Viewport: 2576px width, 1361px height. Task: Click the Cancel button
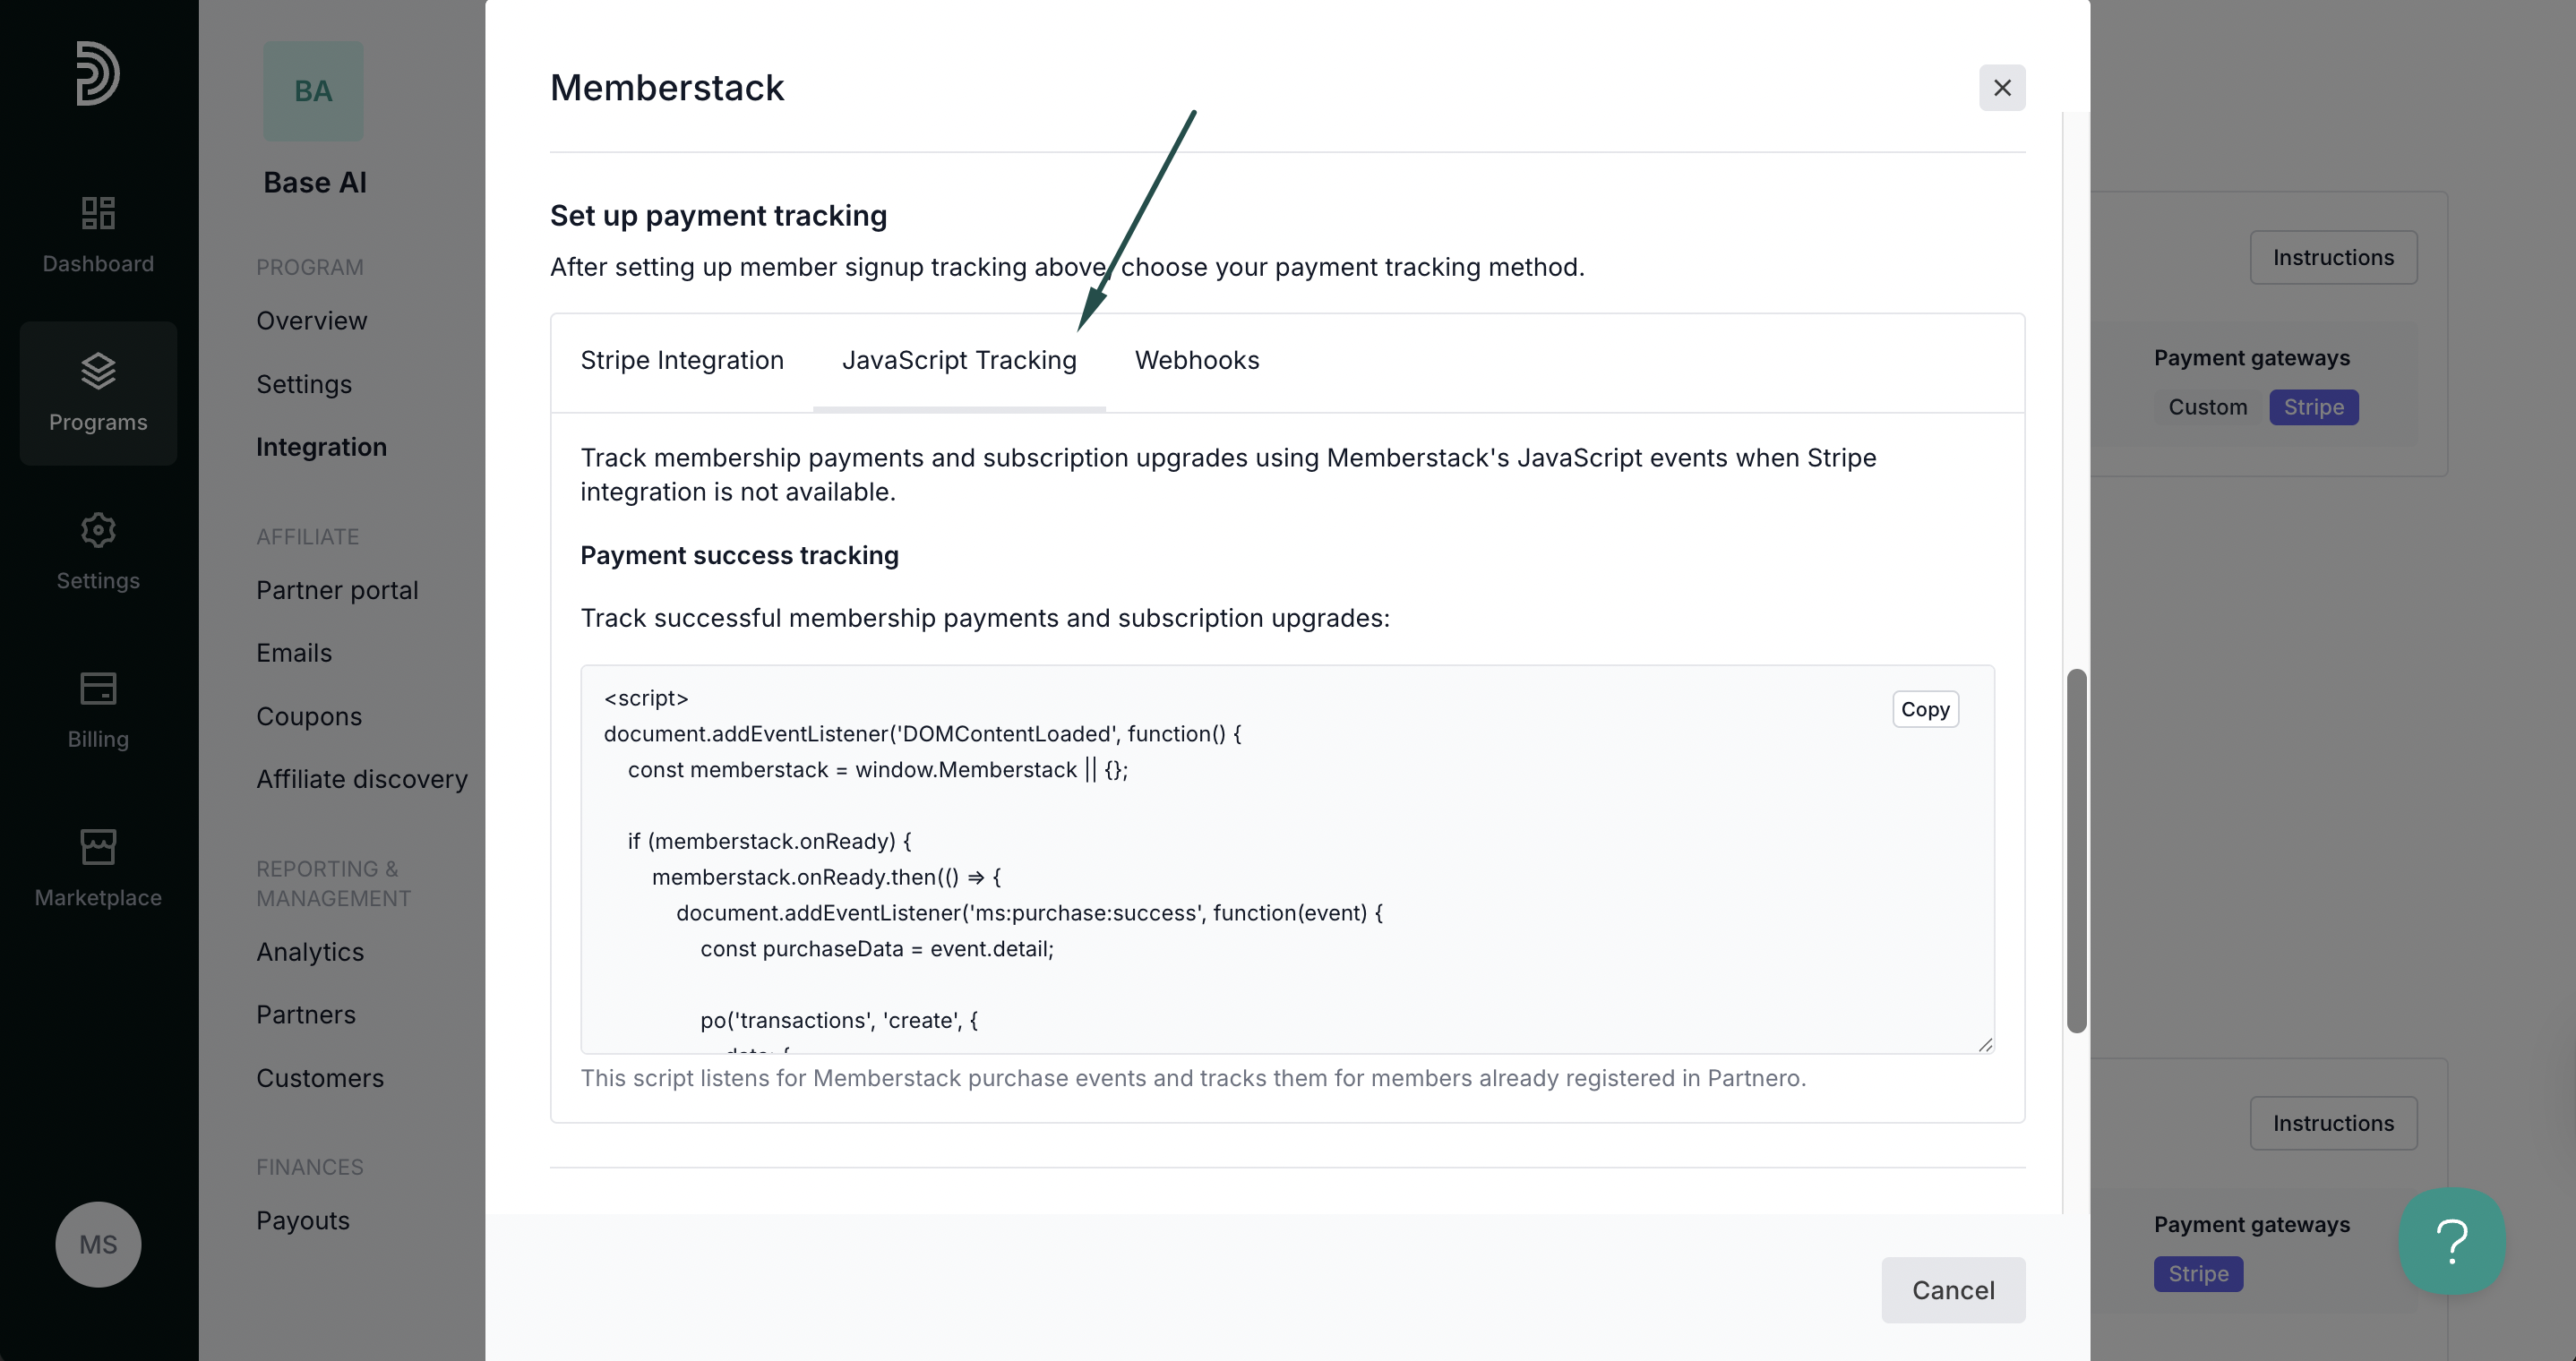point(1953,1290)
